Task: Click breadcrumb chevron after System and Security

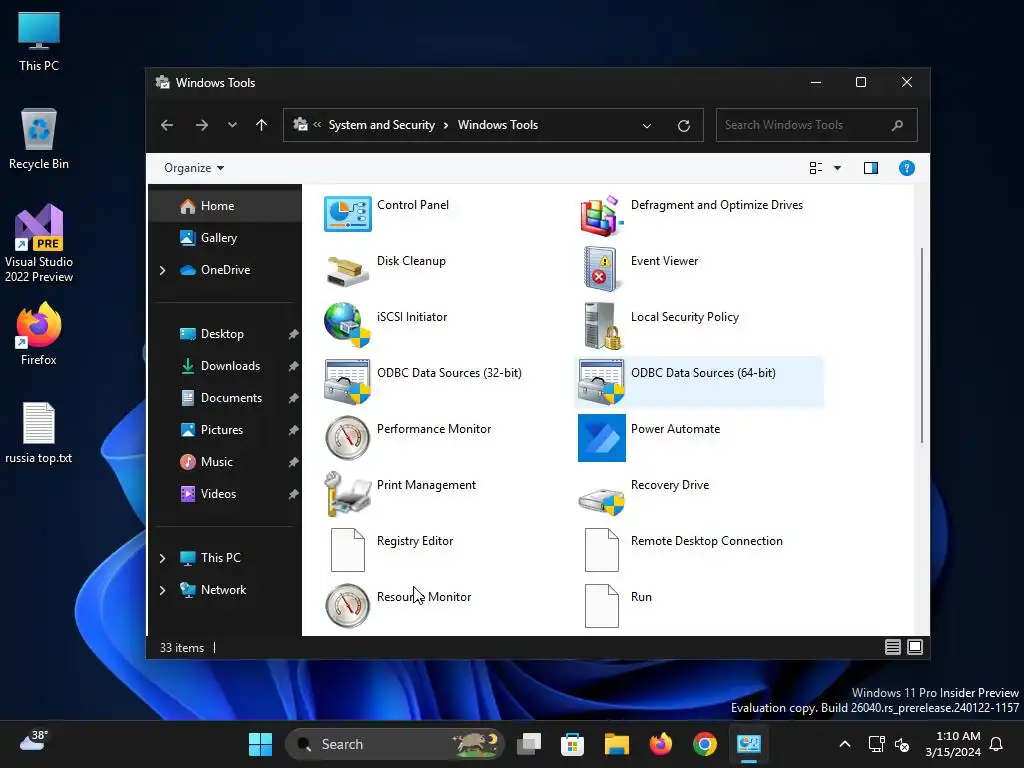Action: pyautogui.click(x=446, y=125)
